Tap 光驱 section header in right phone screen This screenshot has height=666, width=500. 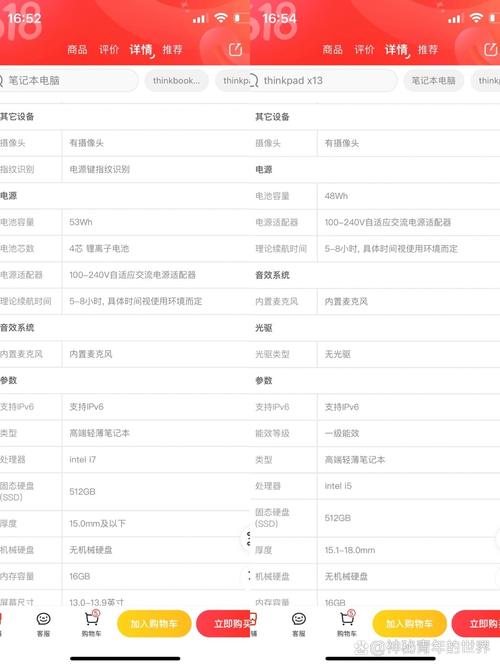[264, 327]
